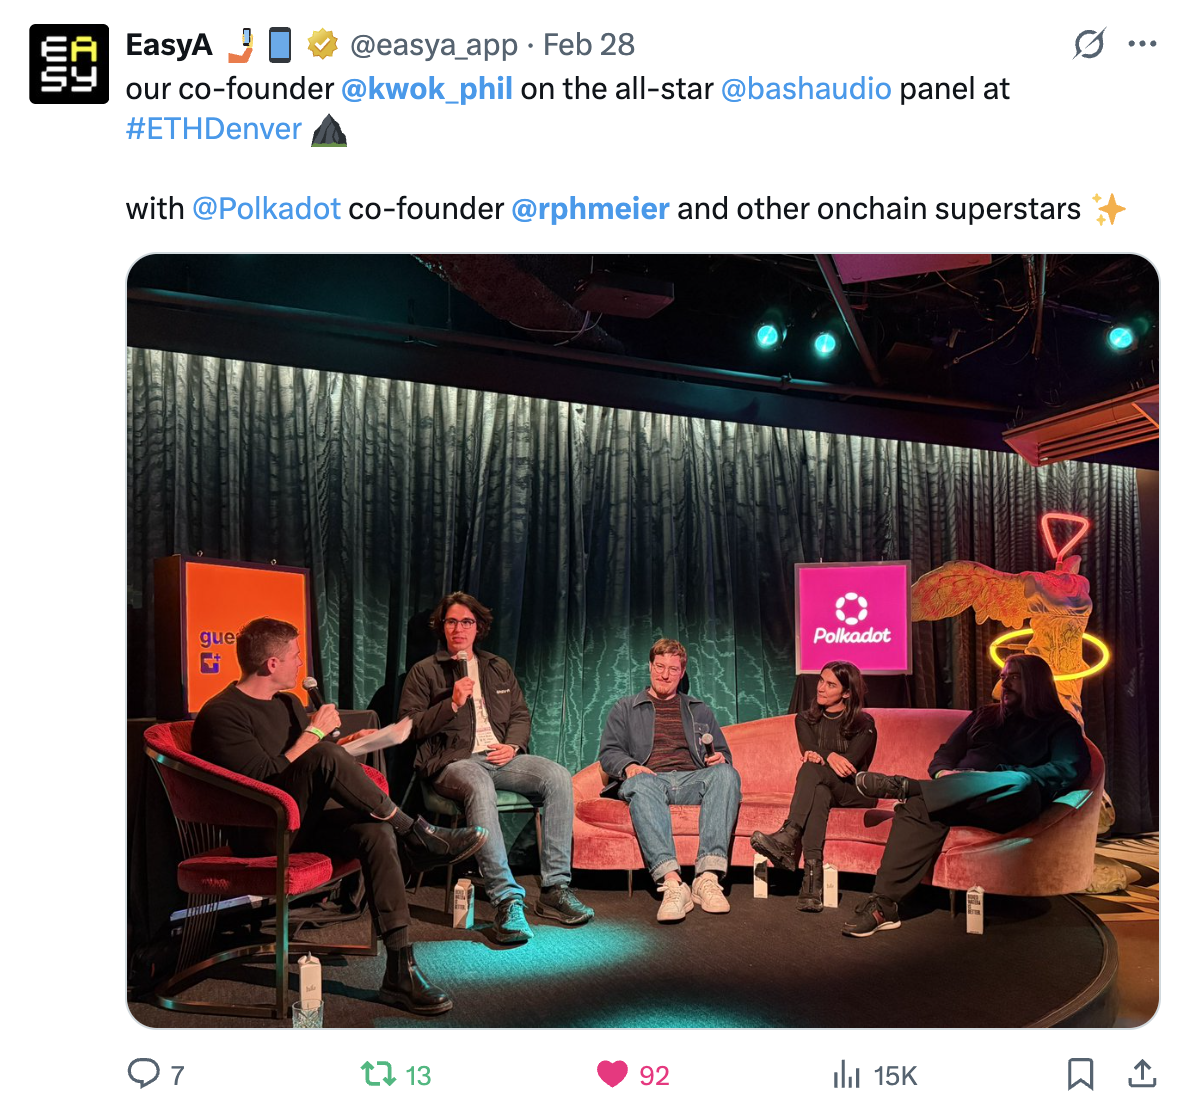Click the reply count 7

[x=177, y=1076]
